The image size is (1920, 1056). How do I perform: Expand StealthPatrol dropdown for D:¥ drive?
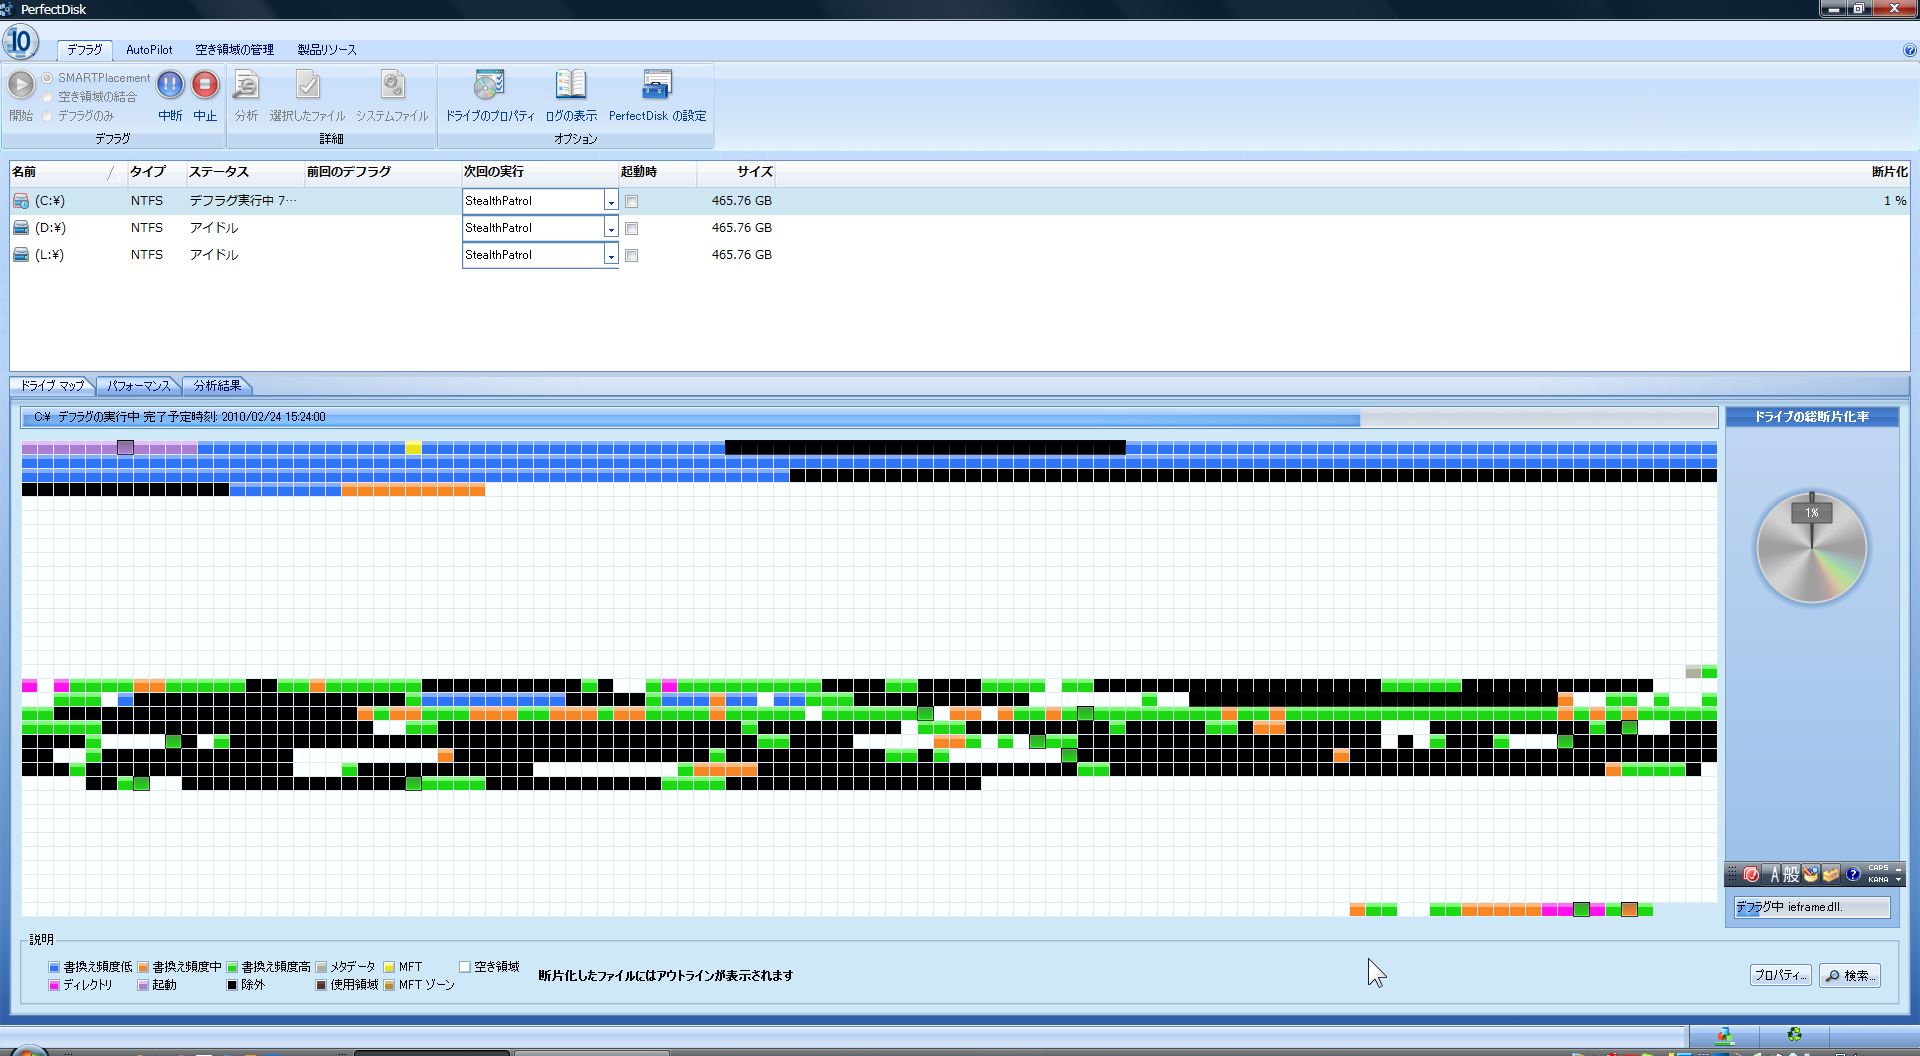610,228
